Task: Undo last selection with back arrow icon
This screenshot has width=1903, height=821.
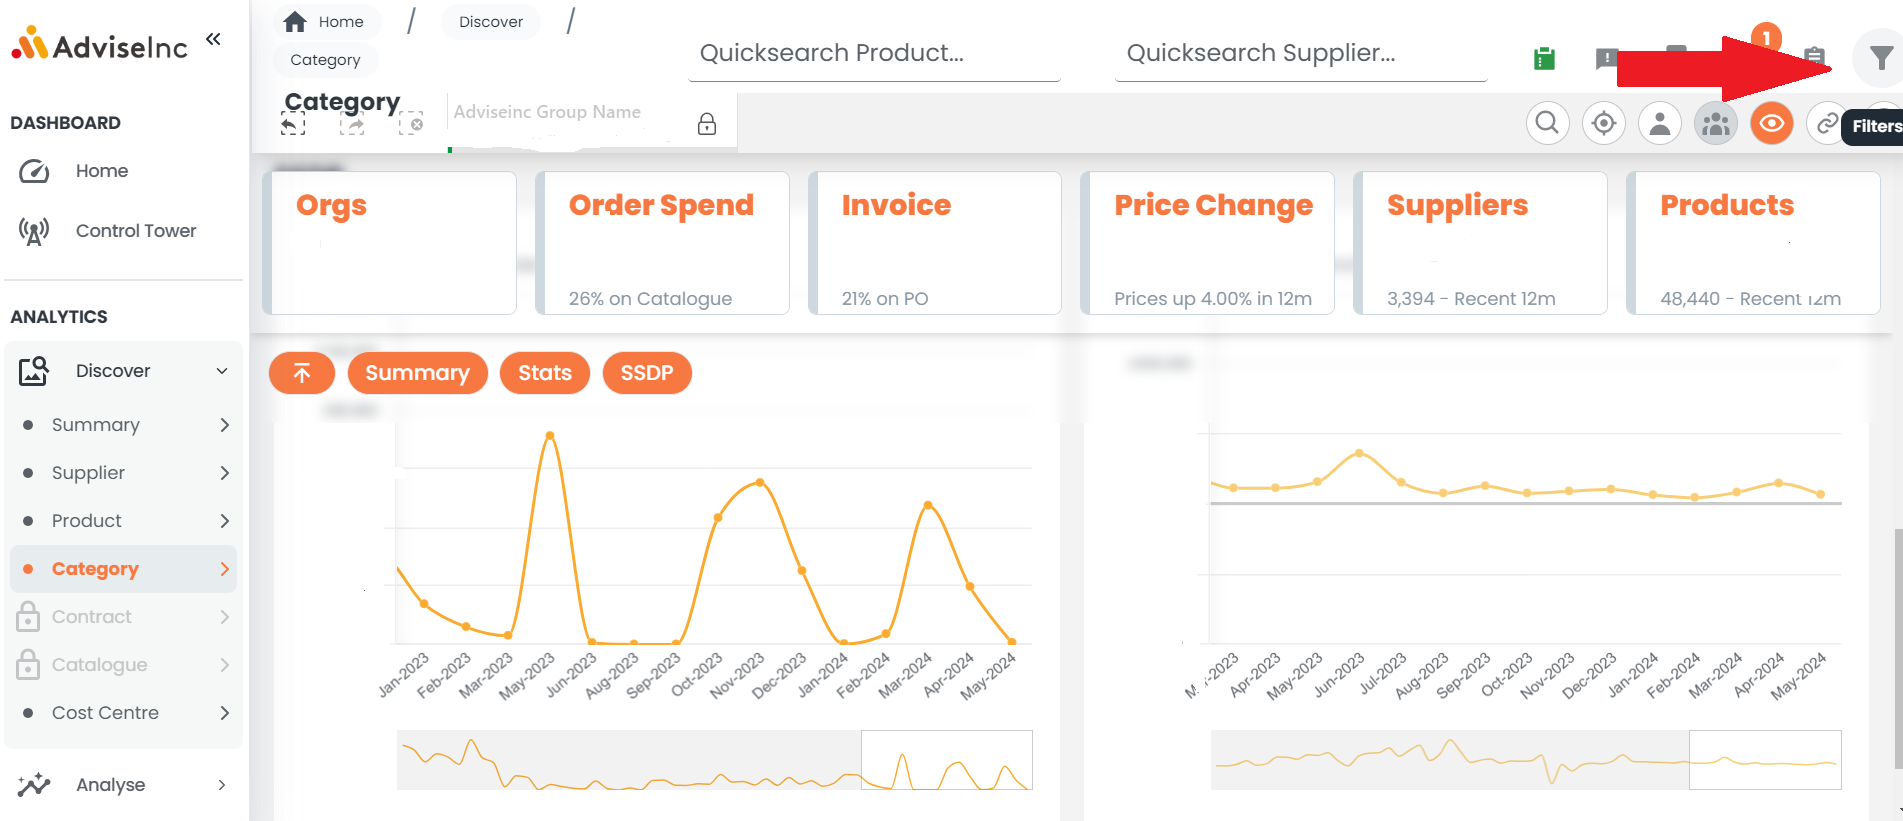Action: tap(293, 124)
